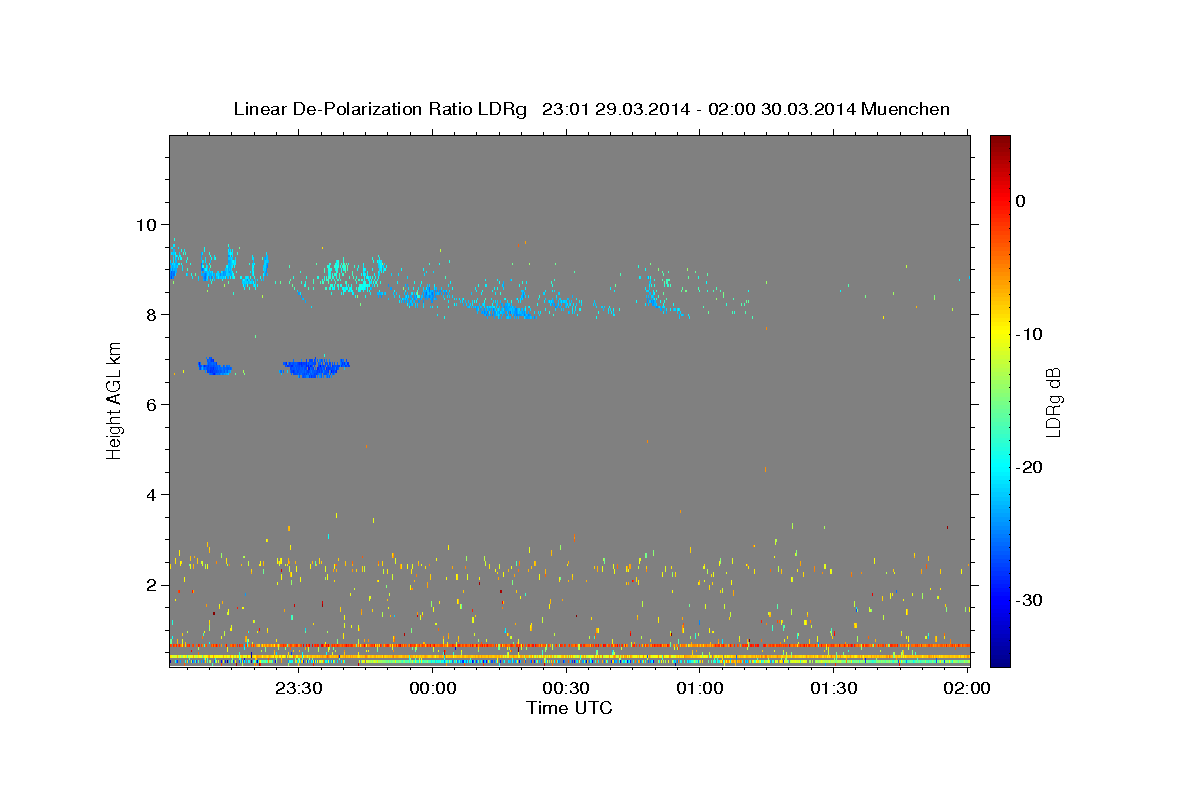This screenshot has width=1200, height=800.
Task: Click the 'LDRg dB' colorbar label
Action: (1053, 402)
